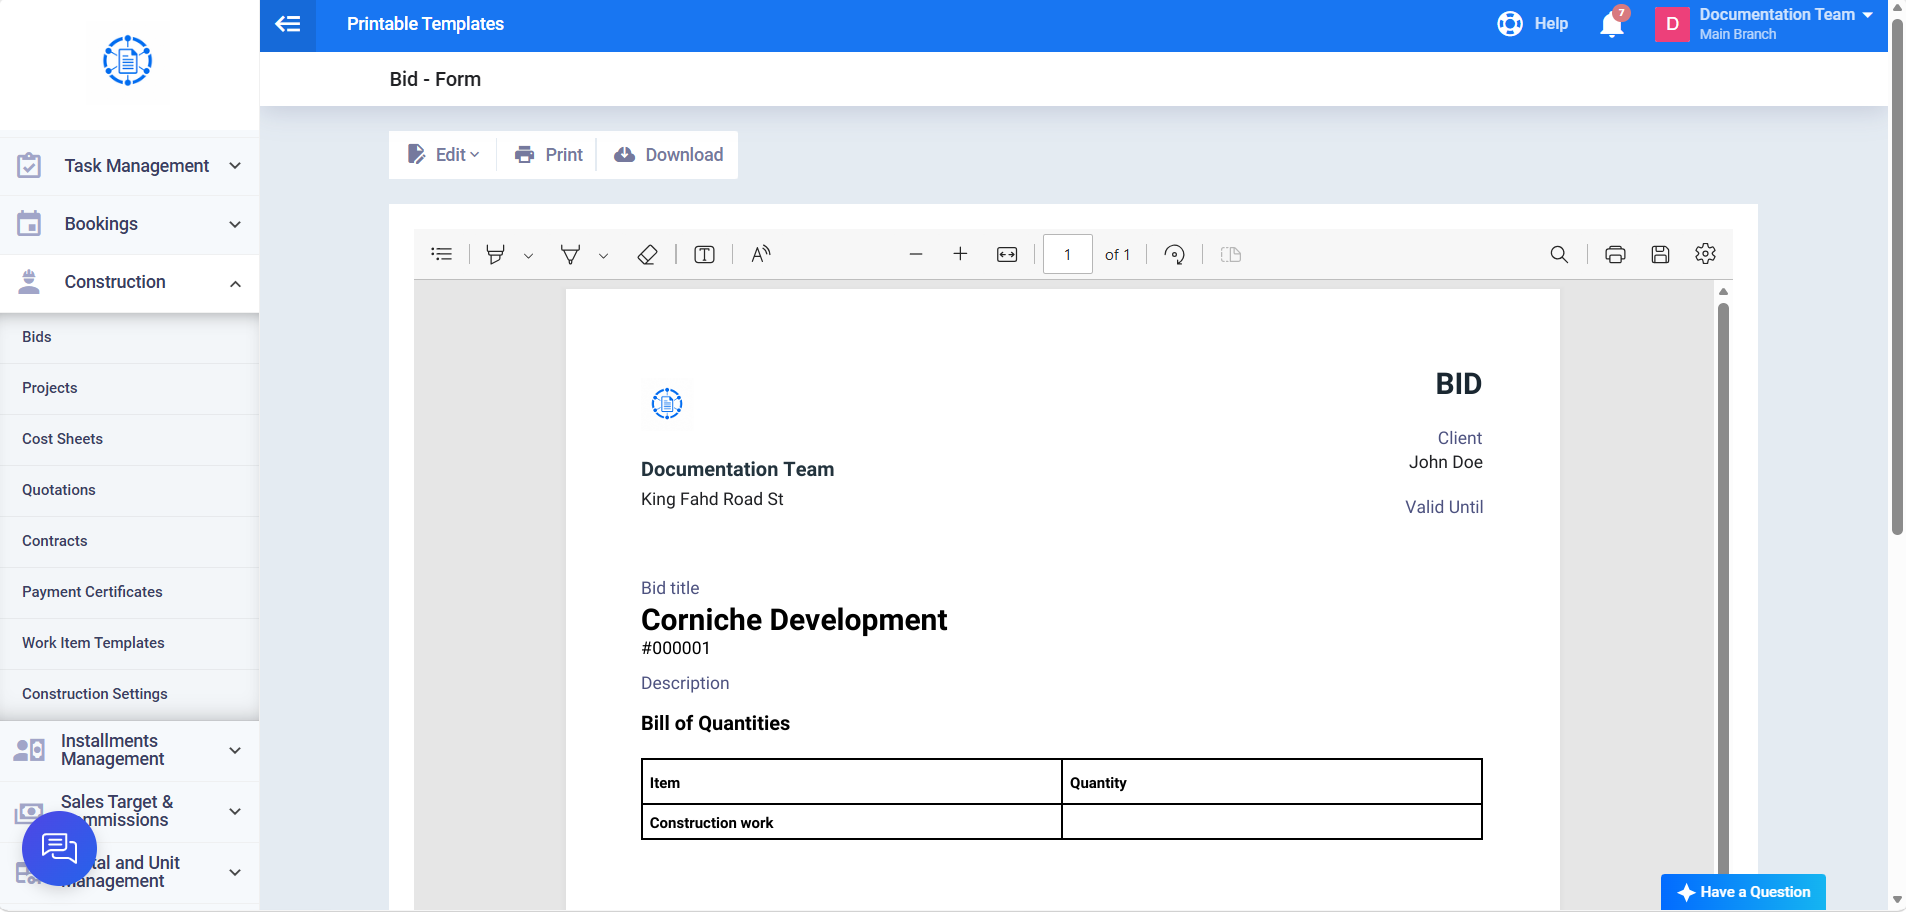The height and width of the screenshot is (912, 1906).
Task: Toggle PDF table of contents icon
Action: click(x=442, y=254)
